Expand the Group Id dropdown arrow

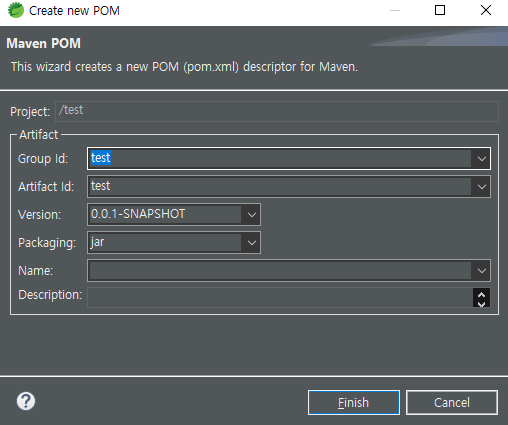[x=481, y=159]
